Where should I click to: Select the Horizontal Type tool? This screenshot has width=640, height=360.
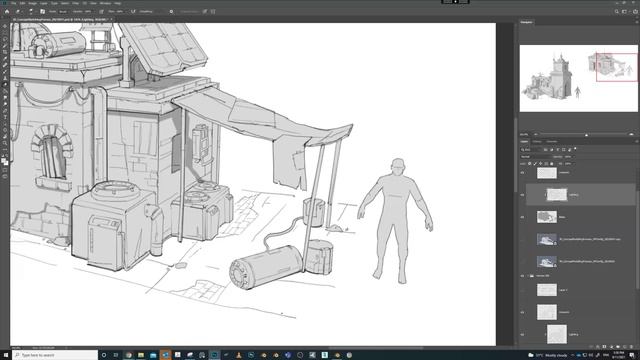(x=5, y=118)
